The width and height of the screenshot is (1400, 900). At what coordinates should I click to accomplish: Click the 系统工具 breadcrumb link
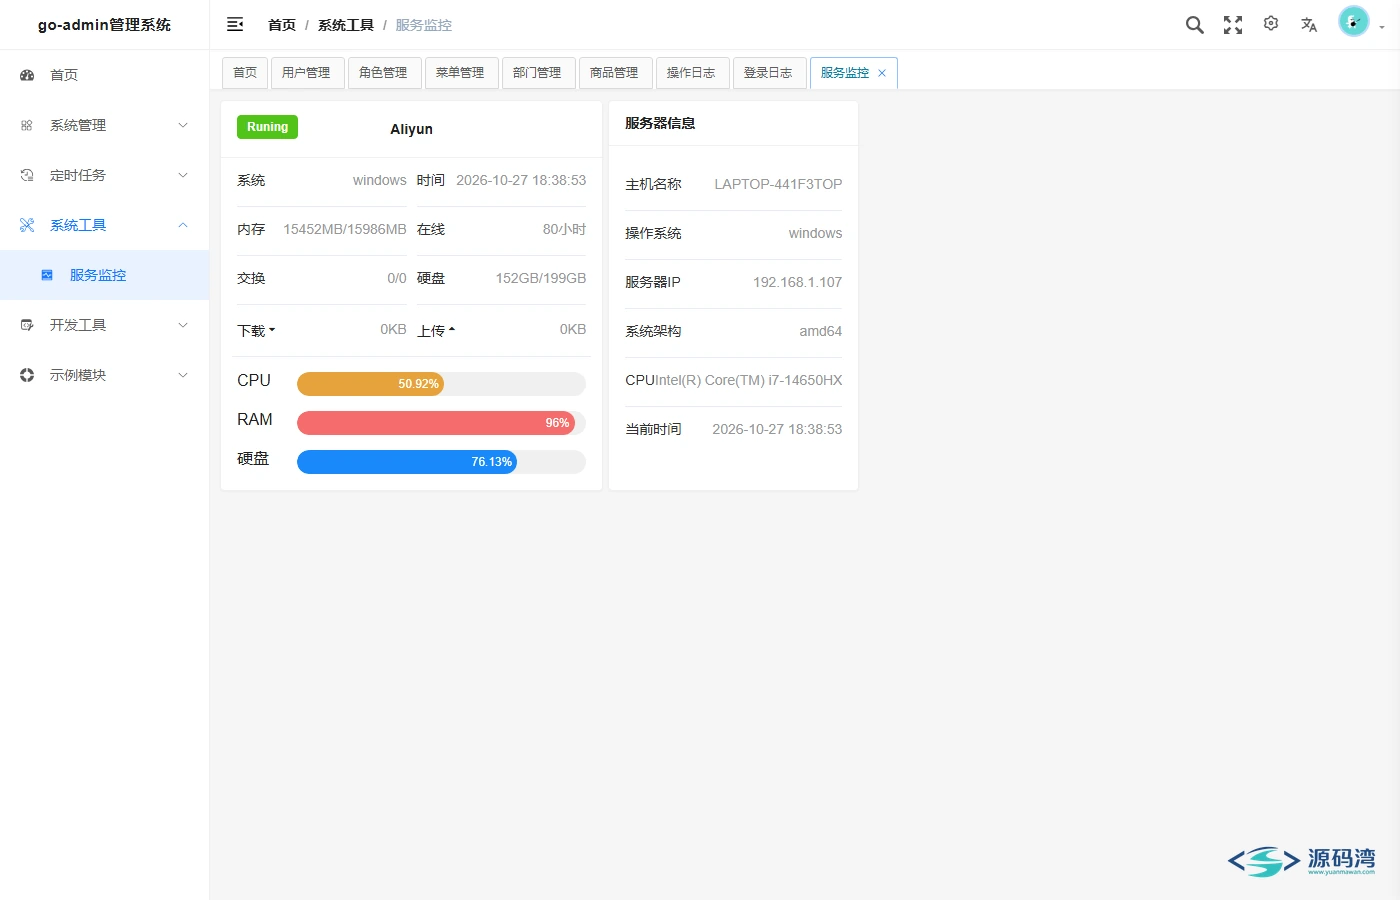click(346, 25)
